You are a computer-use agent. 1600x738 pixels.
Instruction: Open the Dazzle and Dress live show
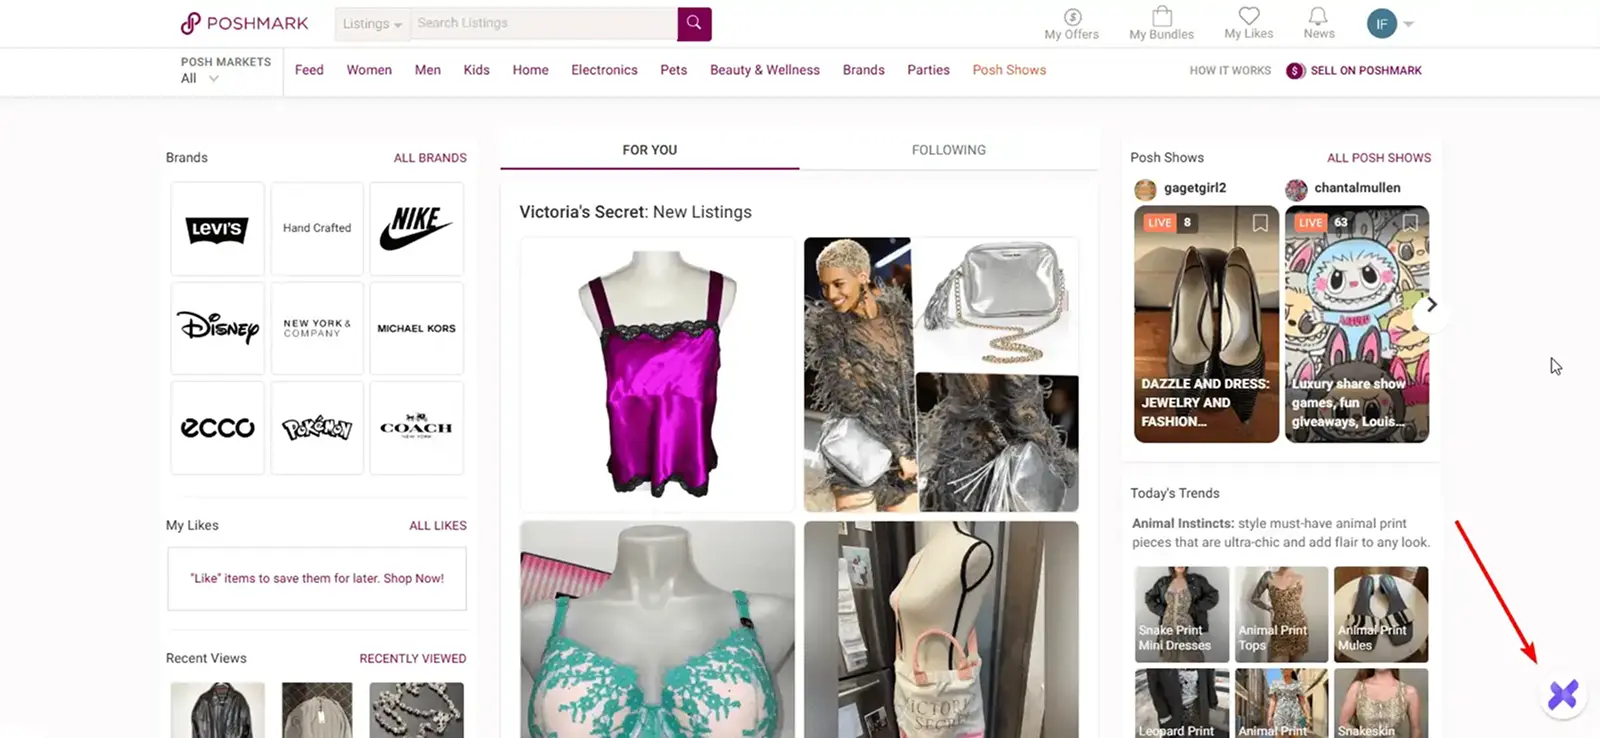(1206, 324)
